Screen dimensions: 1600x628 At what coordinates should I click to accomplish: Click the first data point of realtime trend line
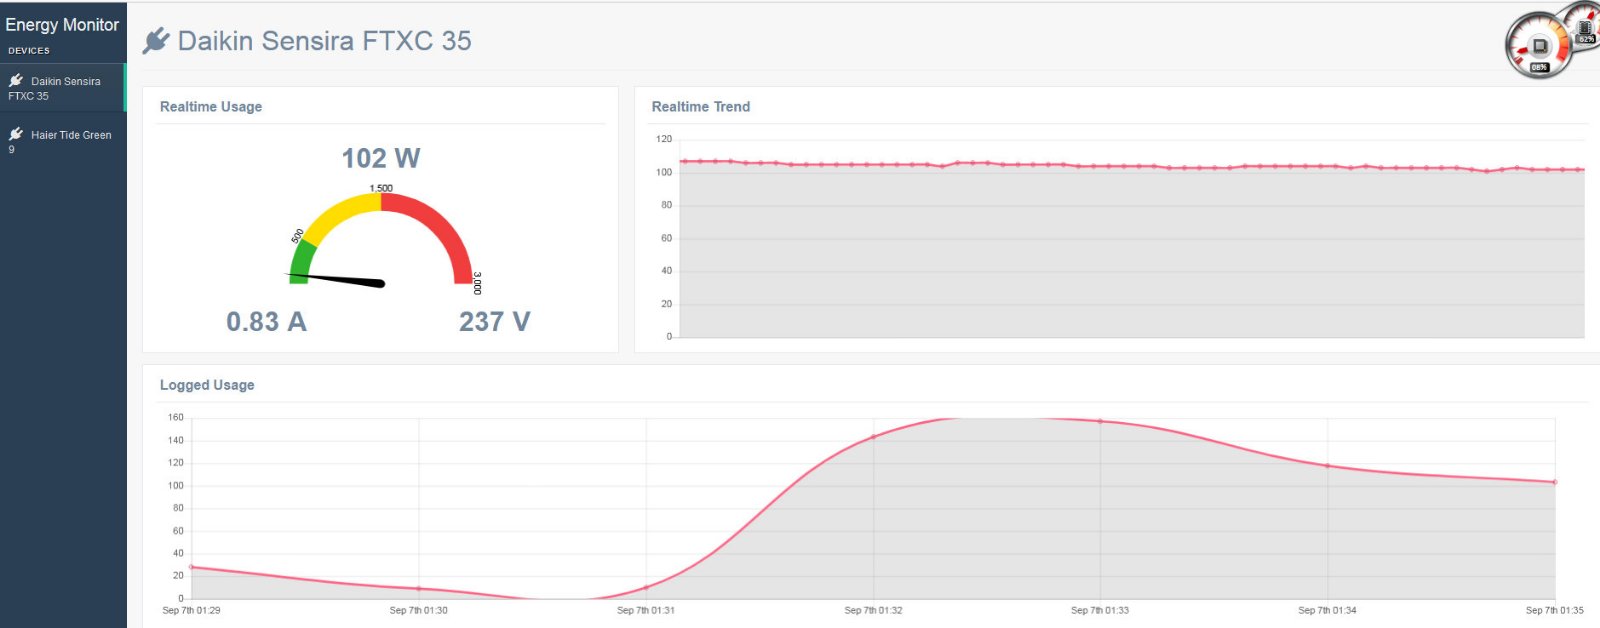pos(683,161)
